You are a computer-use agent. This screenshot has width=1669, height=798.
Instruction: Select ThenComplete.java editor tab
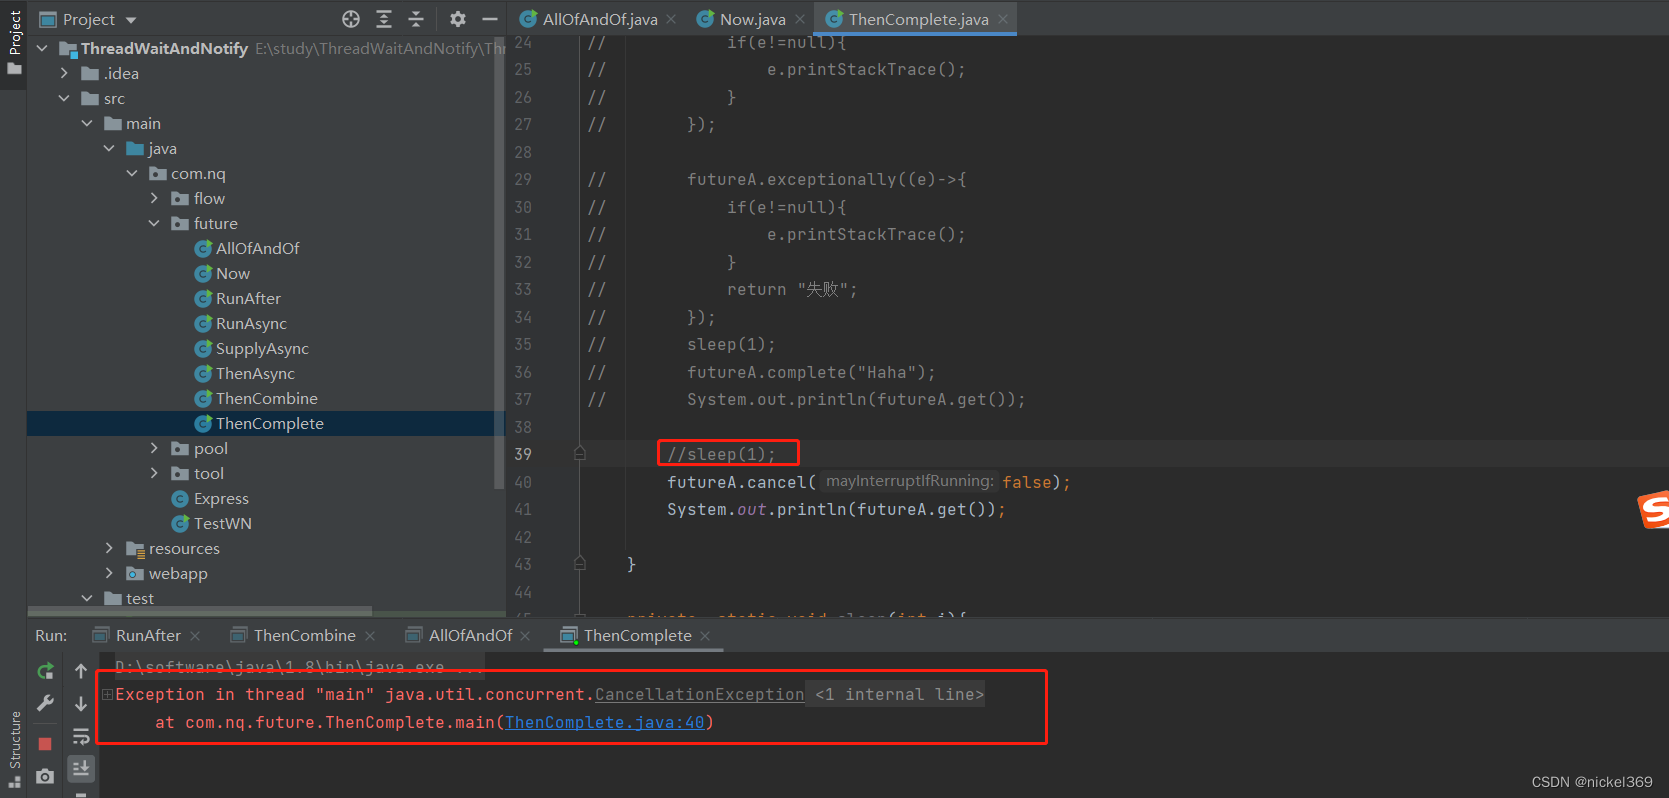click(x=918, y=19)
